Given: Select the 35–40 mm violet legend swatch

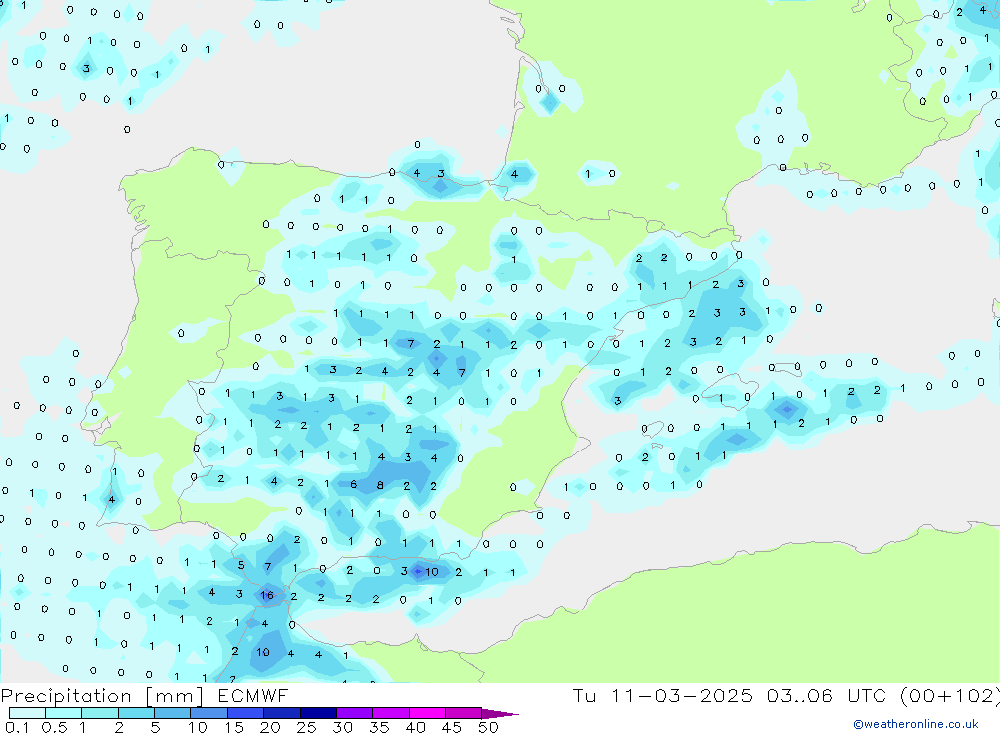Looking at the screenshot, I should 391,713.
